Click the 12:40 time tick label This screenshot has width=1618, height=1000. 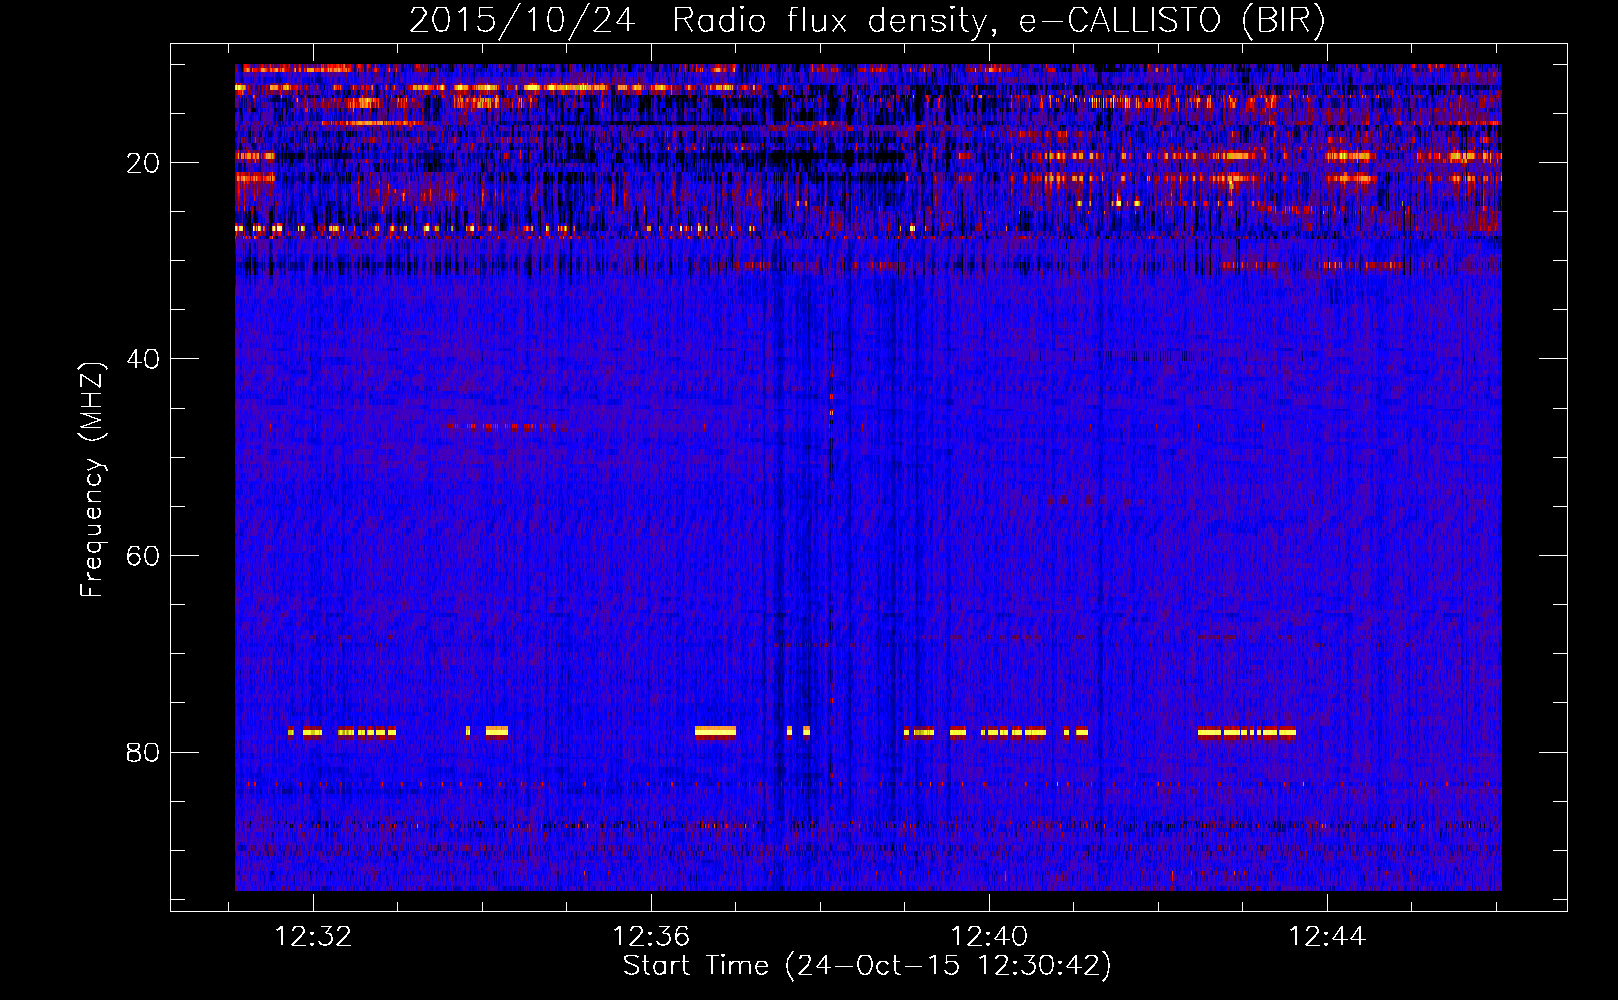click(989, 937)
